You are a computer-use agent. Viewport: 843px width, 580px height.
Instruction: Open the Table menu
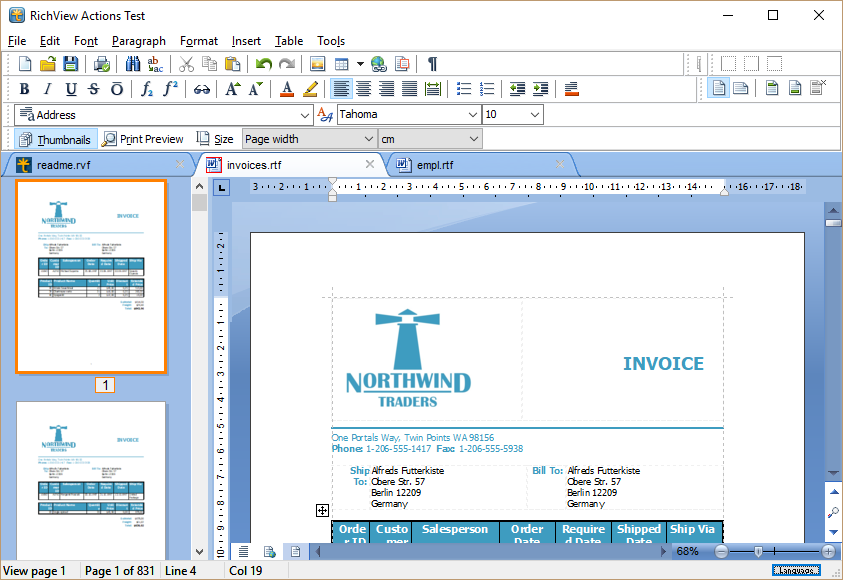pos(289,41)
